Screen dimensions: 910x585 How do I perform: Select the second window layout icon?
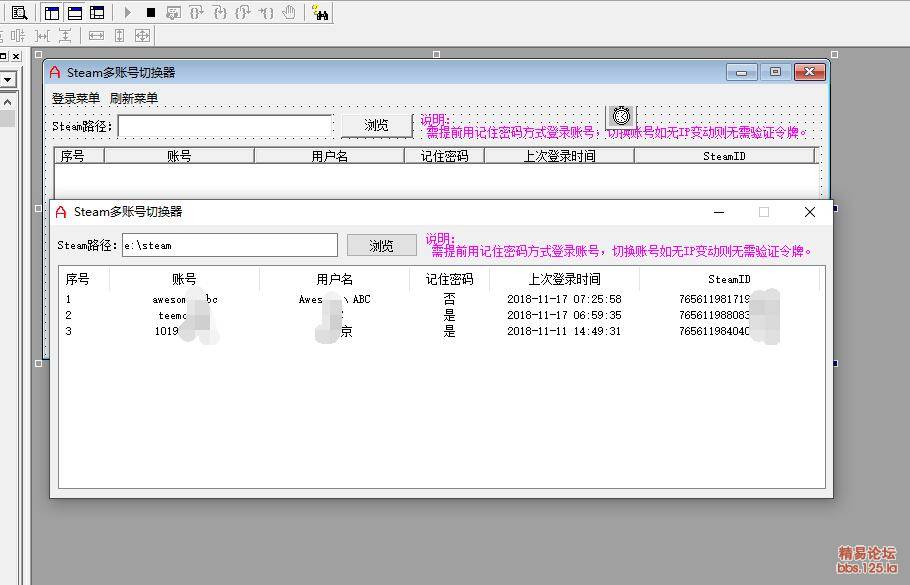pos(75,12)
